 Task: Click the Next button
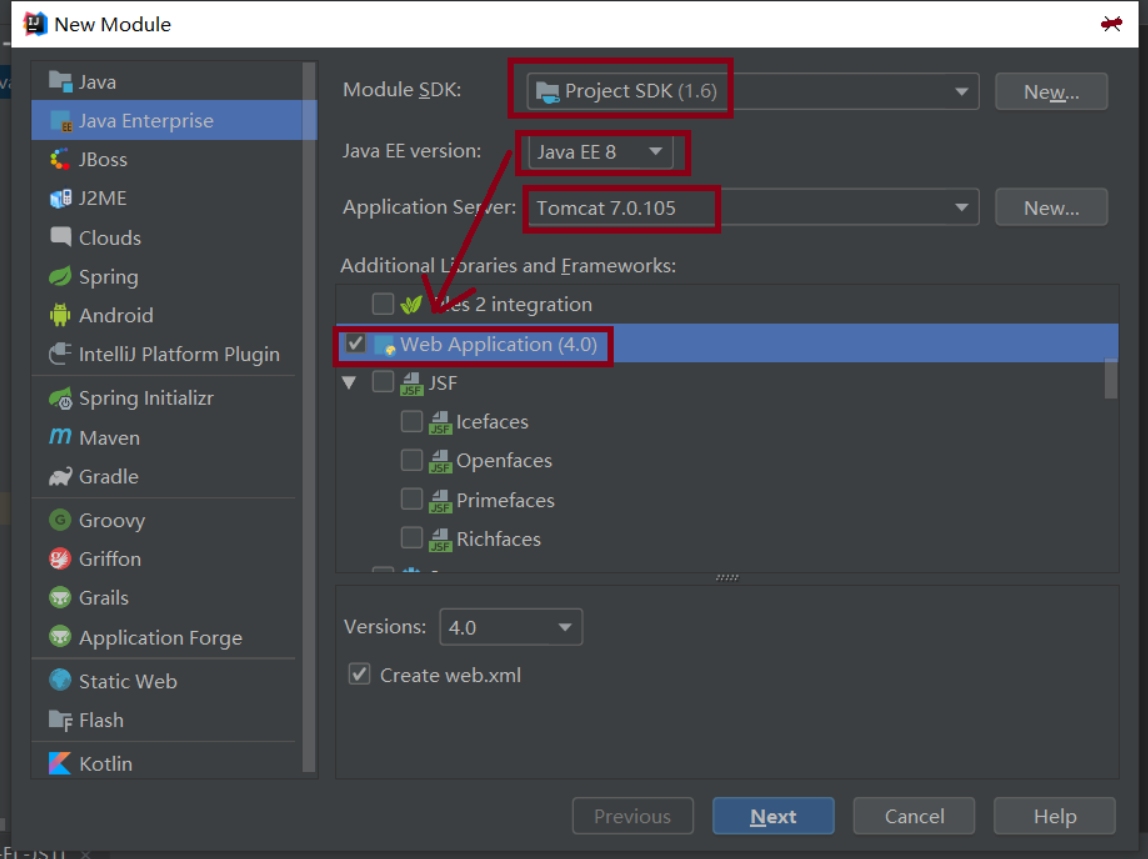(x=773, y=816)
